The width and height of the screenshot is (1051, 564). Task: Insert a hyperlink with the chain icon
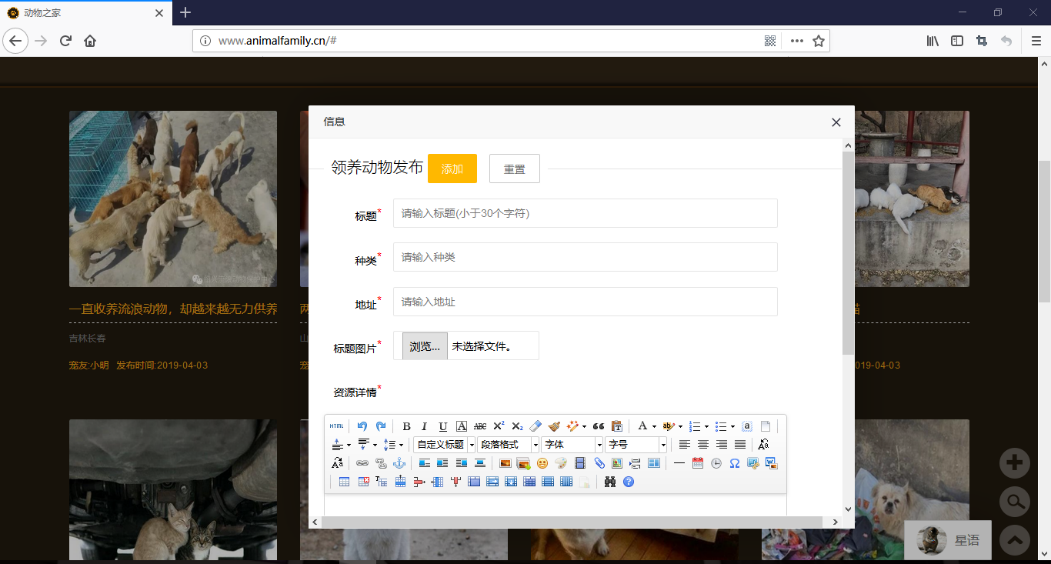362,463
